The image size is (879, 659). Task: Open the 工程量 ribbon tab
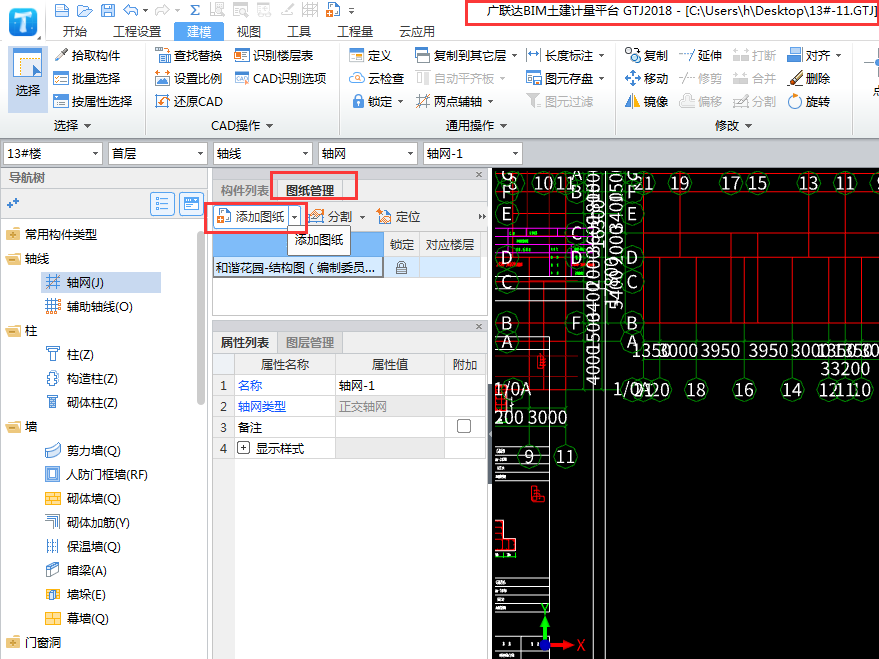point(355,31)
